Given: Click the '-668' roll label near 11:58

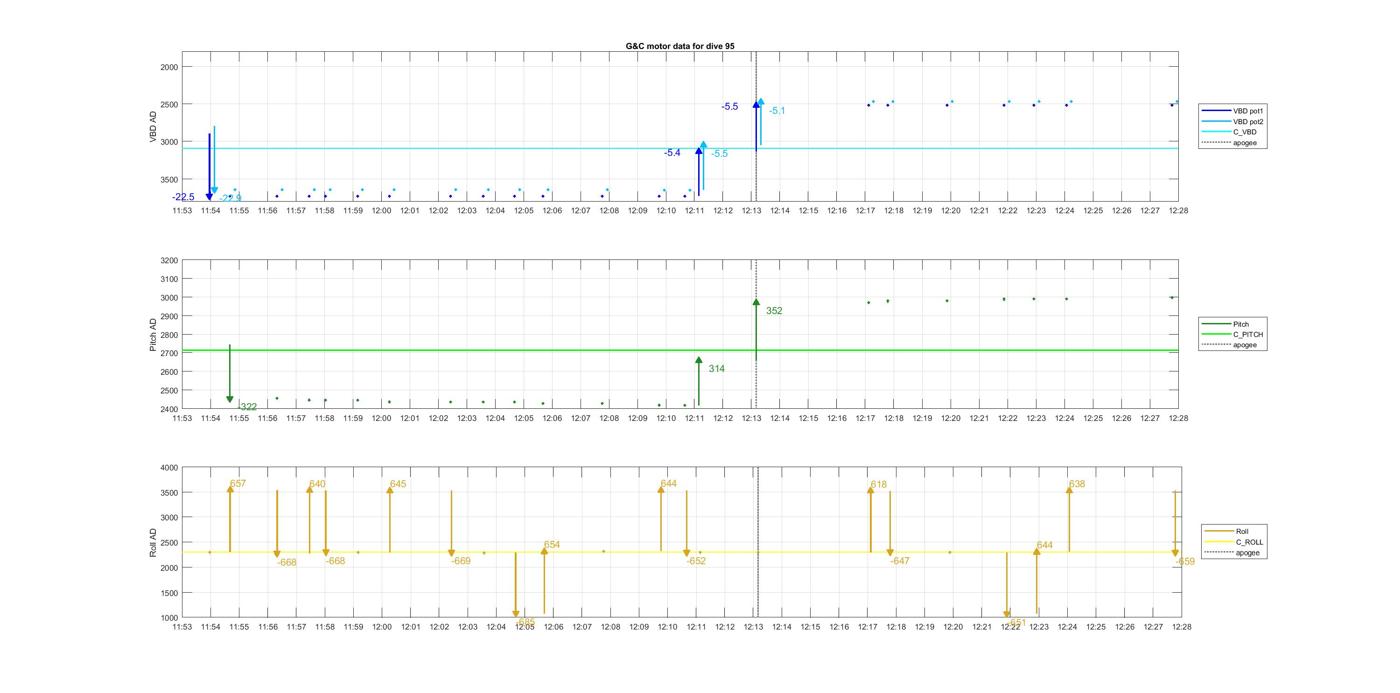Looking at the screenshot, I should point(335,561).
